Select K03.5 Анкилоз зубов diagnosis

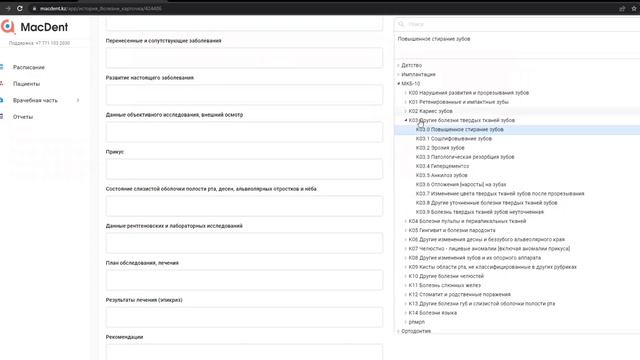(x=442, y=175)
